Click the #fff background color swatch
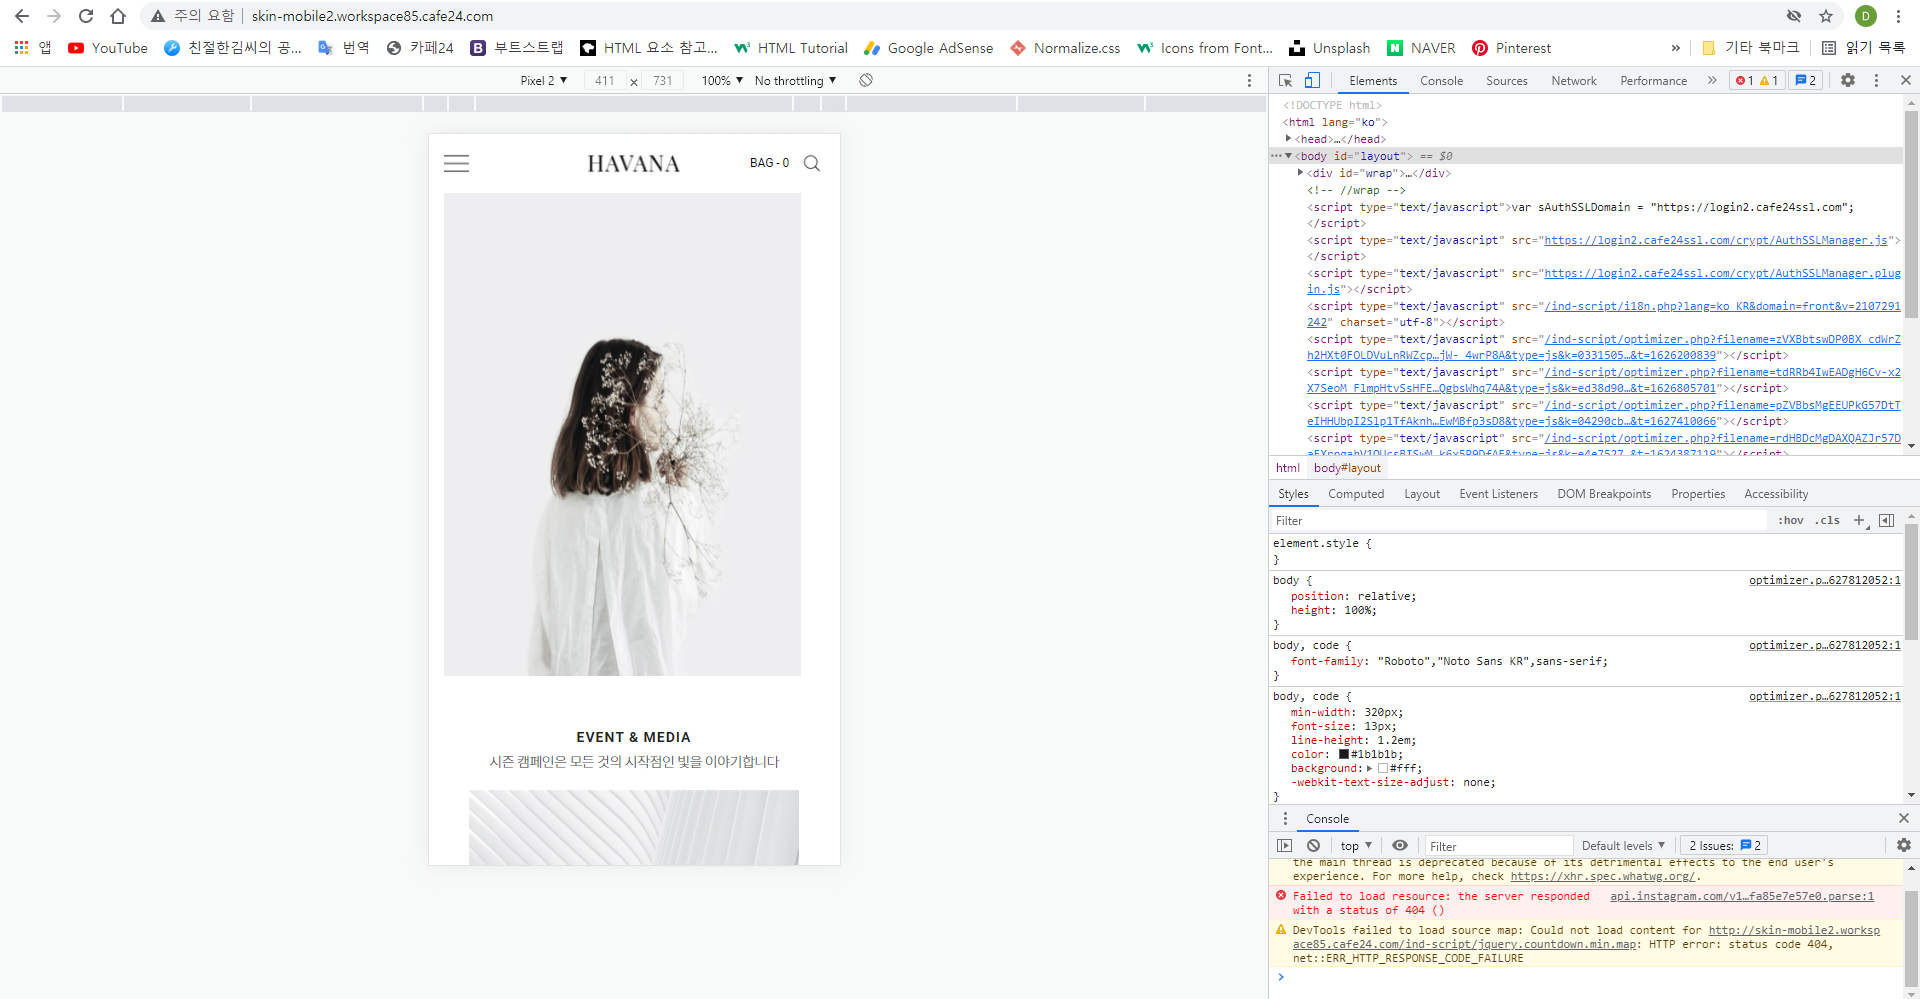1920x999 pixels. tap(1383, 769)
